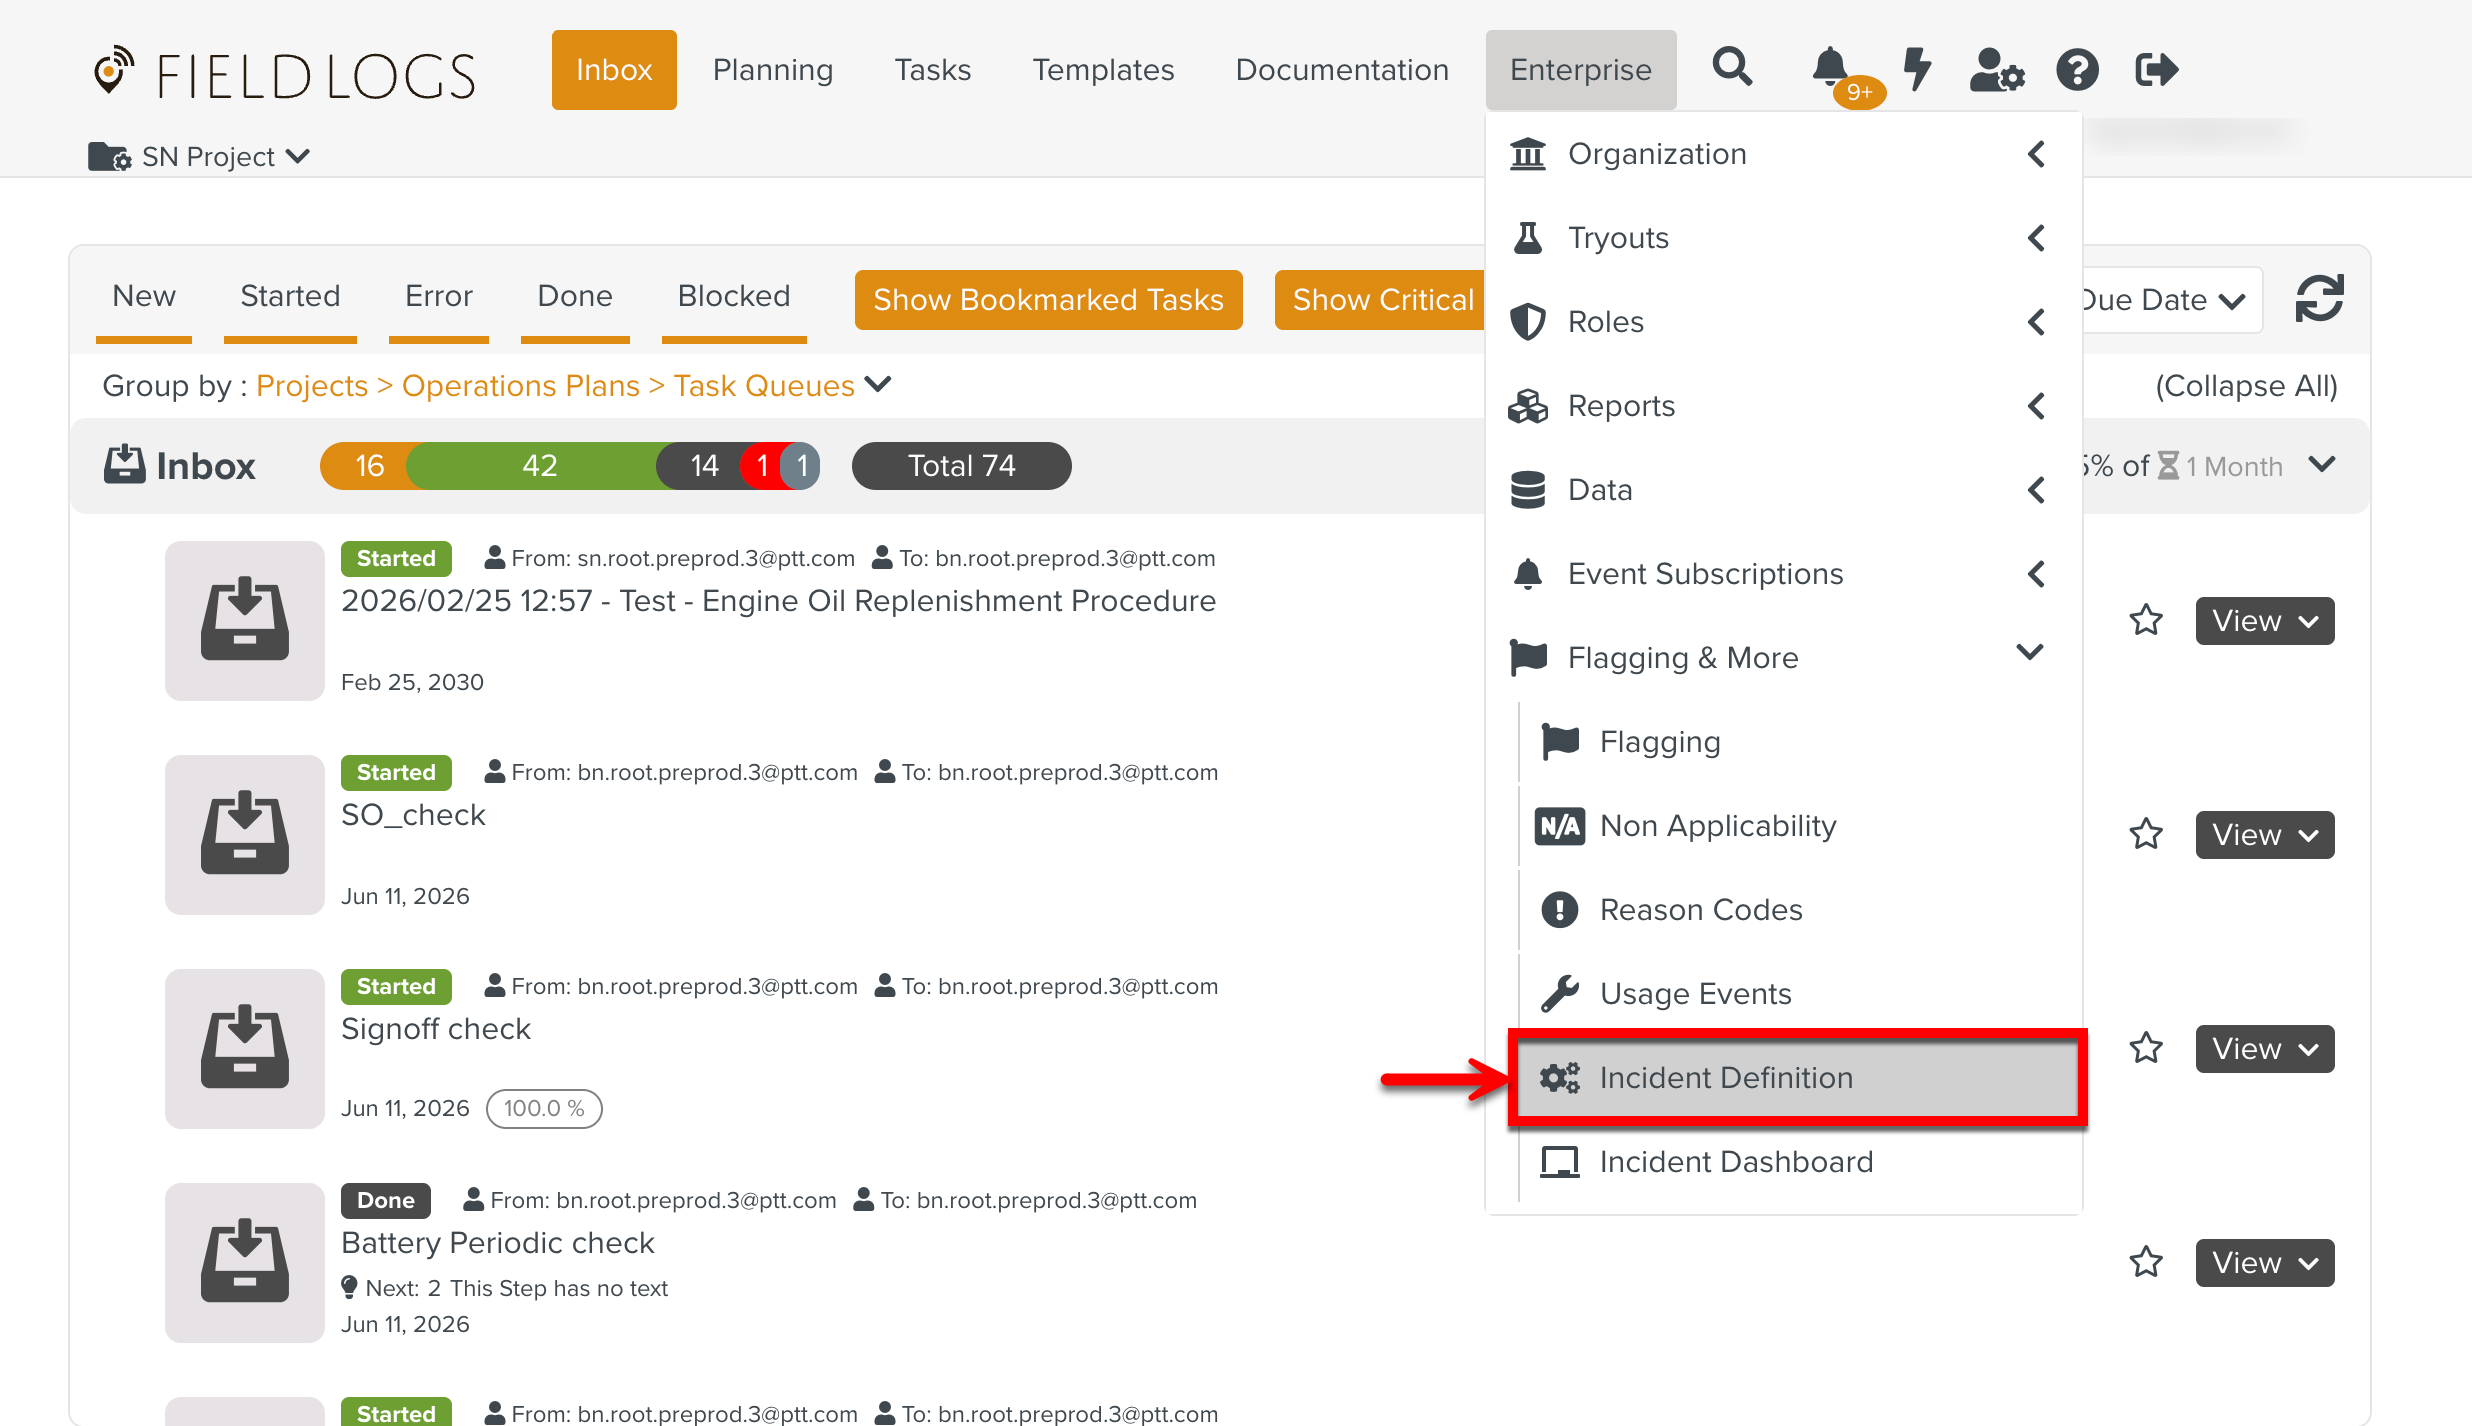Open View dropdown for Engine Oil task
Screen dimensions: 2472x1426
tap(2265, 620)
